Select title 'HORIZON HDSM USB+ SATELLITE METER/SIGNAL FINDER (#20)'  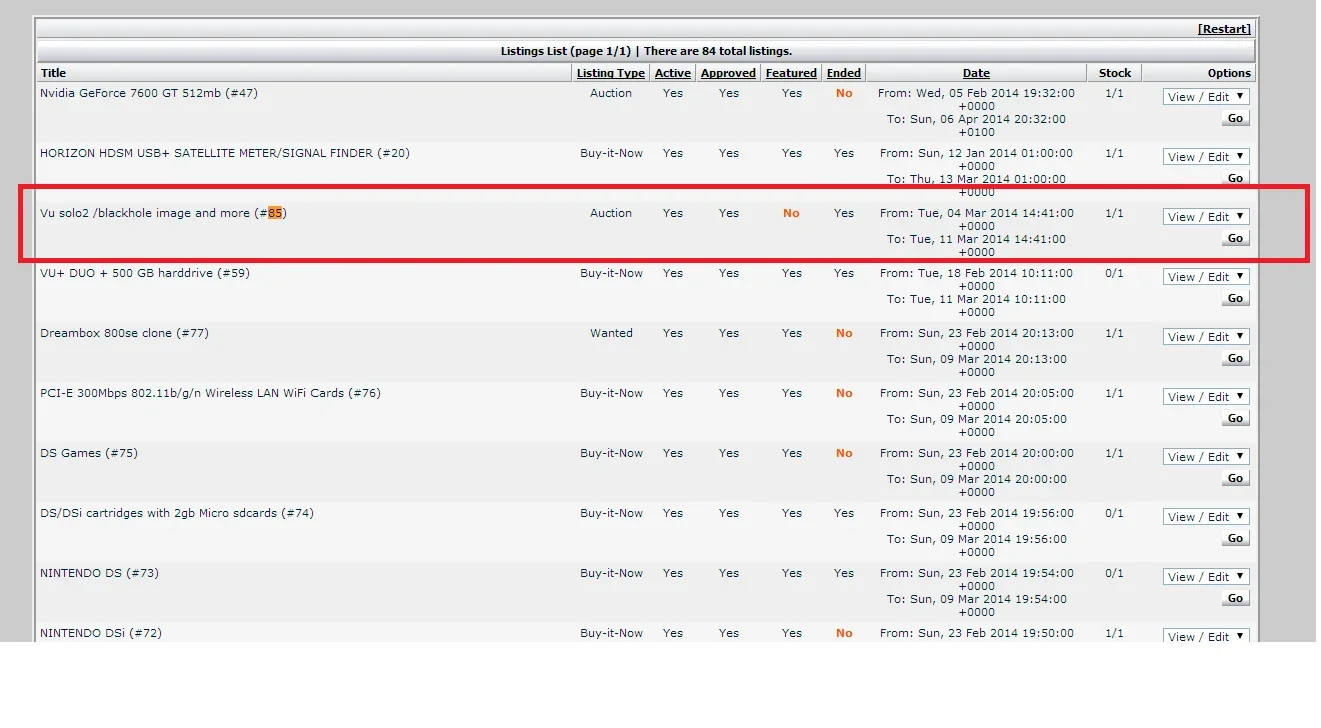pos(225,153)
